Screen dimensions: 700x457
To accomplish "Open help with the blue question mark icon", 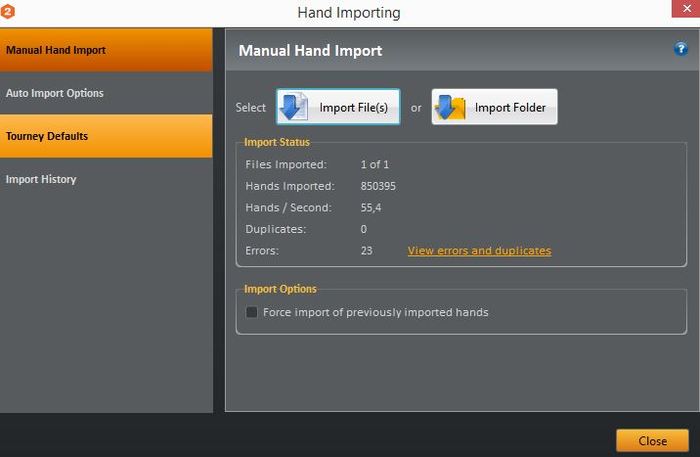I will [681, 49].
